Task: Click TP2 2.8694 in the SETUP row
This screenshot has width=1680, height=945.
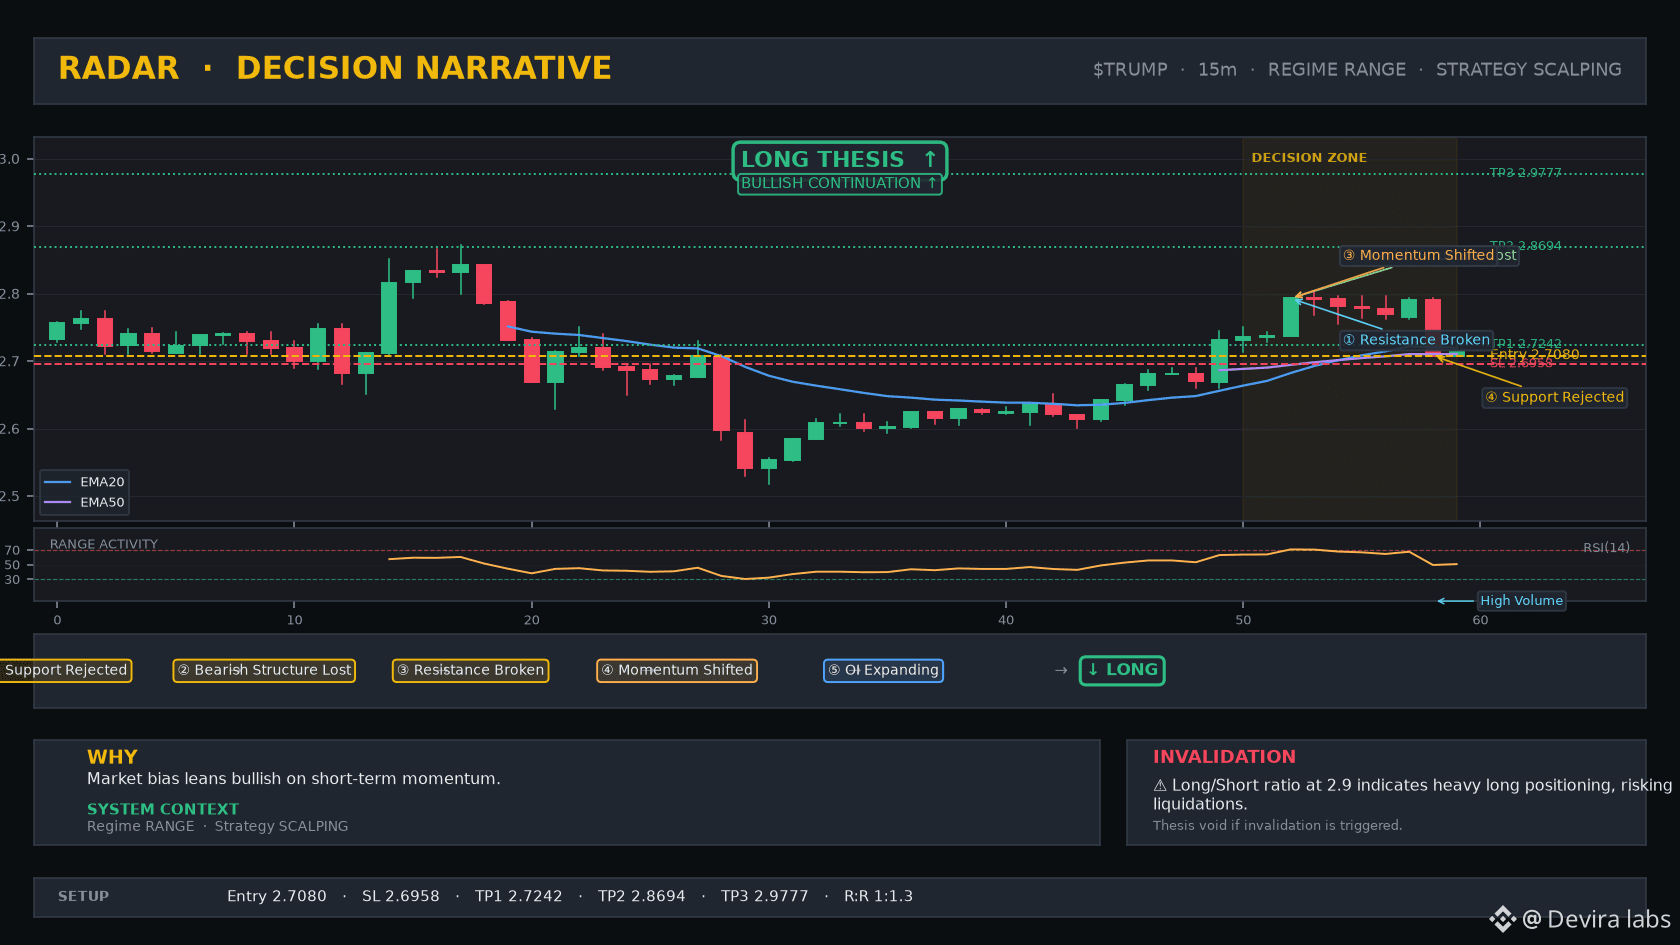Action: pos(642,897)
